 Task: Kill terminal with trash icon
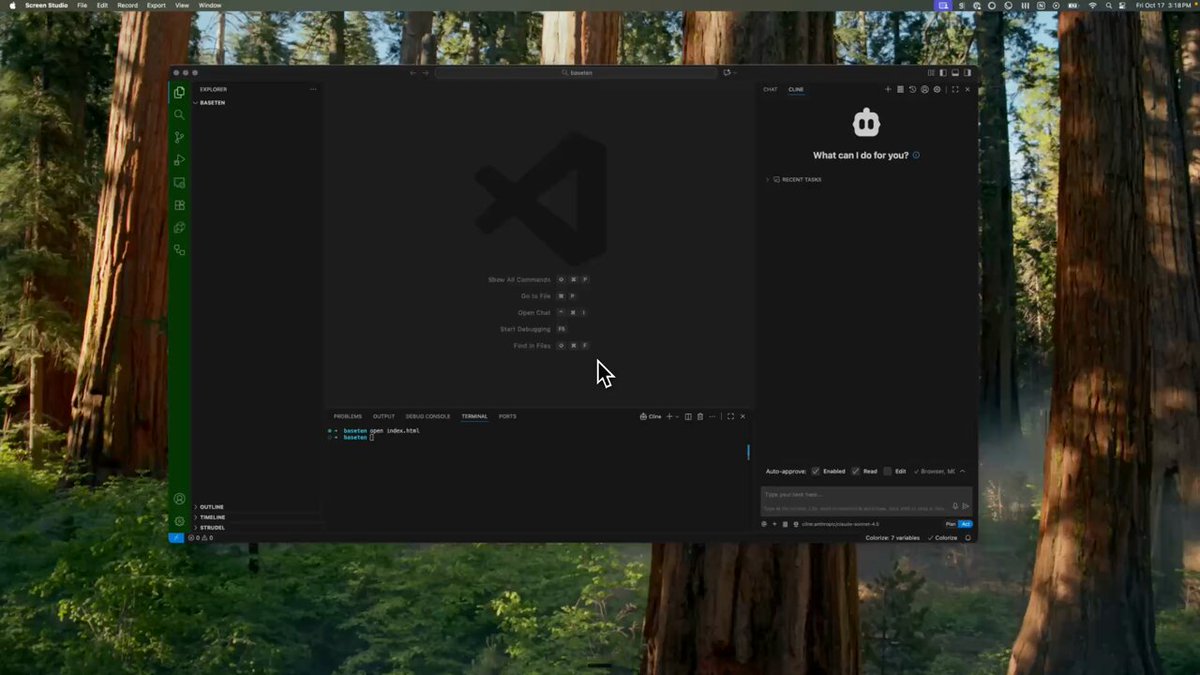[x=700, y=416]
